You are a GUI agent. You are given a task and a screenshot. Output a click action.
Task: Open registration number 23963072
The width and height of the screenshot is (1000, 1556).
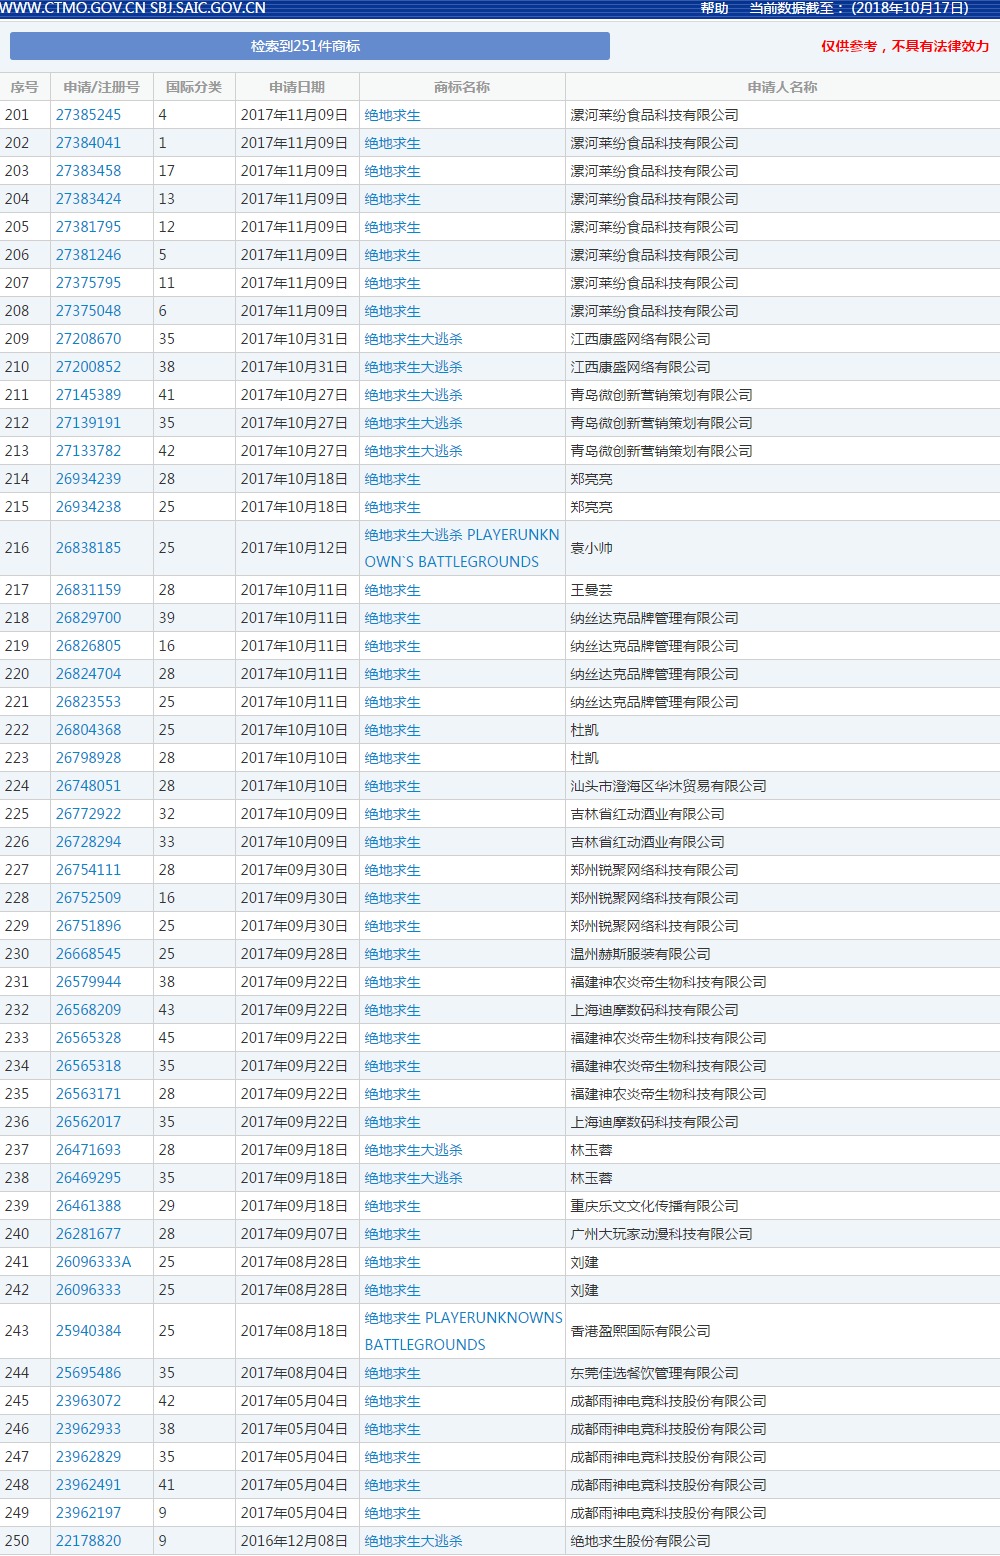pos(88,1401)
